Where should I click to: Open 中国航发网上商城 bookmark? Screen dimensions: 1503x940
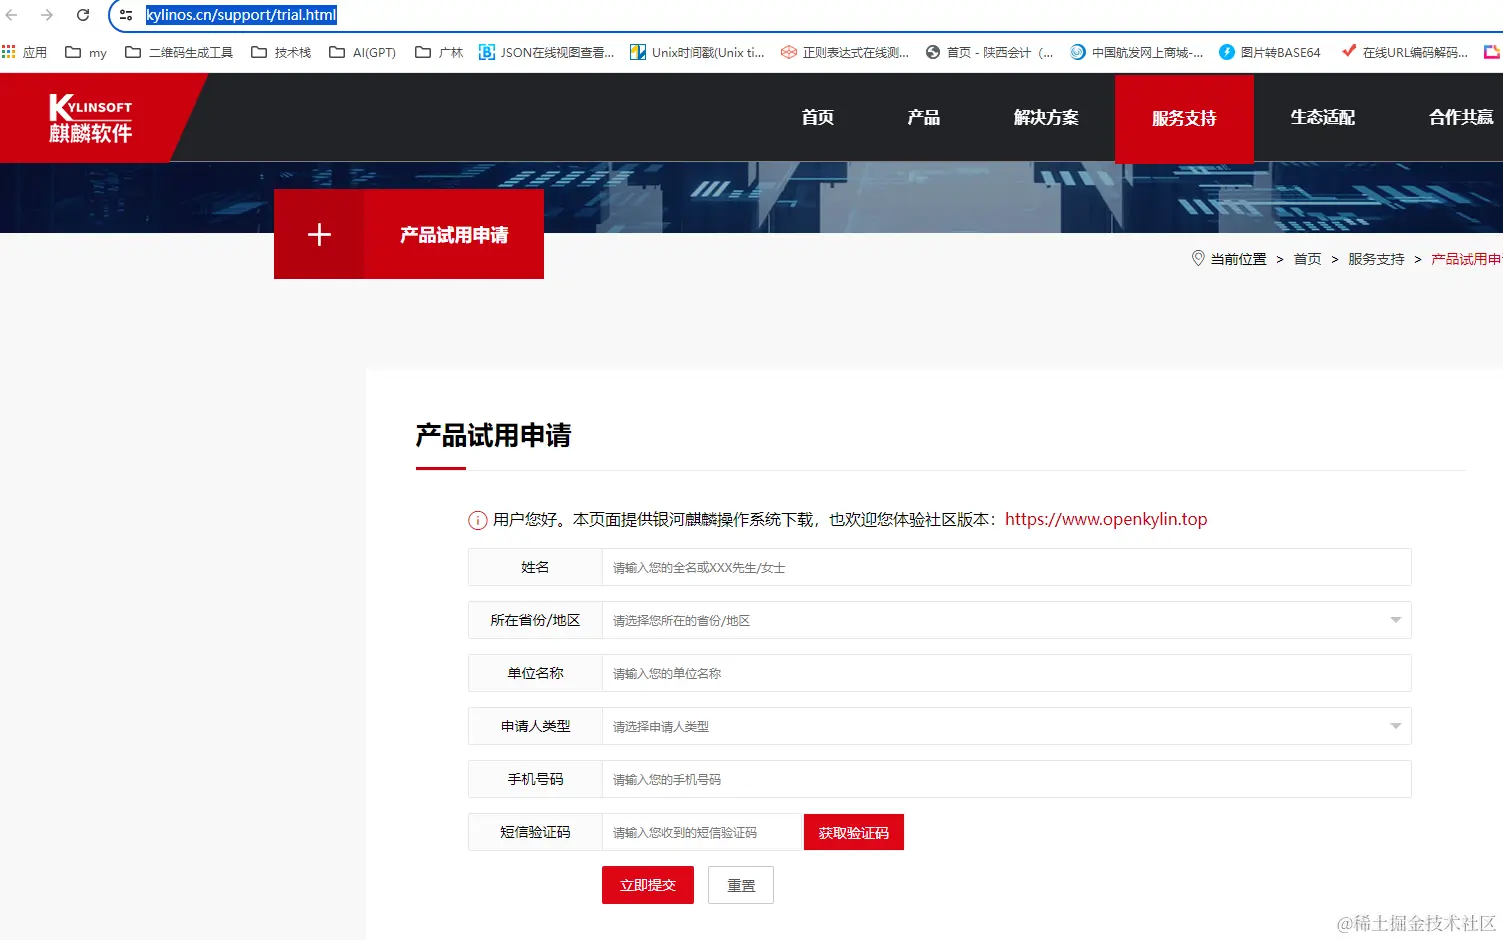1137,52
